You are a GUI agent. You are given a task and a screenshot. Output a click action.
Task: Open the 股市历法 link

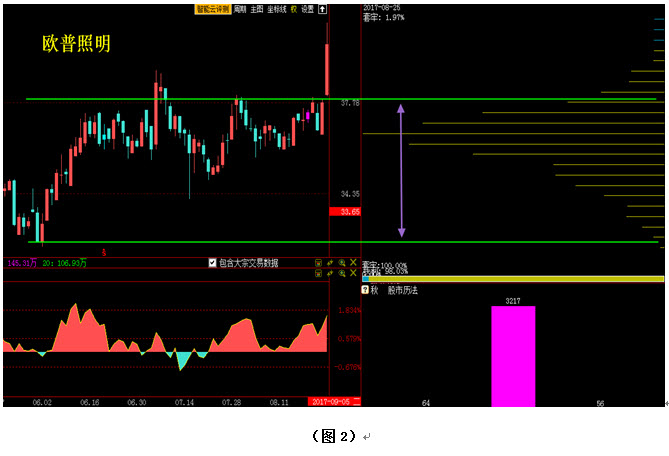402,290
